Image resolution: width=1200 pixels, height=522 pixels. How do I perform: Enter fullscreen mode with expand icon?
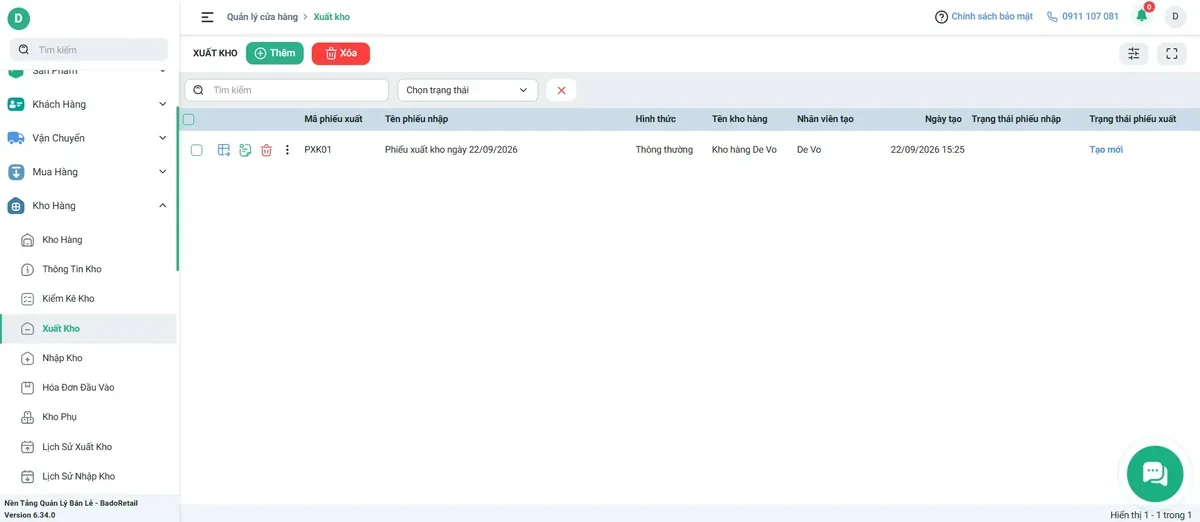(1171, 54)
